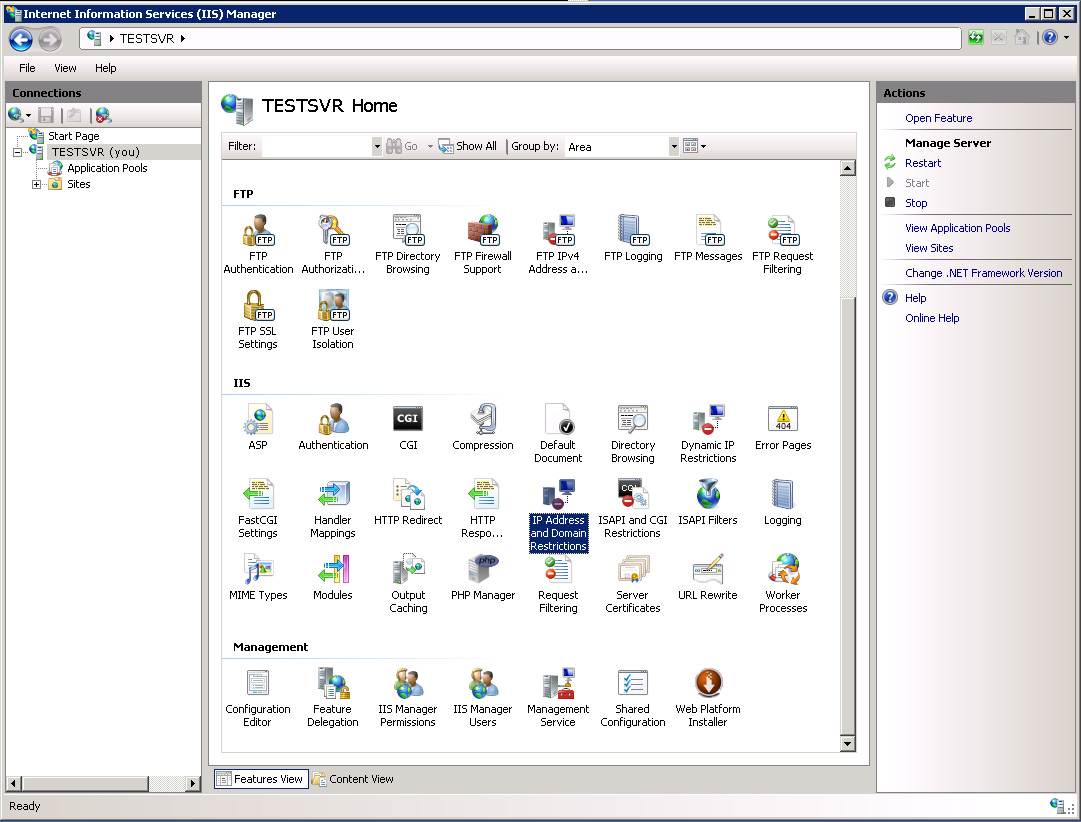Screen dimensions: 1081x822
Task: Click Open Feature action link
Action: tap(938, 118)
